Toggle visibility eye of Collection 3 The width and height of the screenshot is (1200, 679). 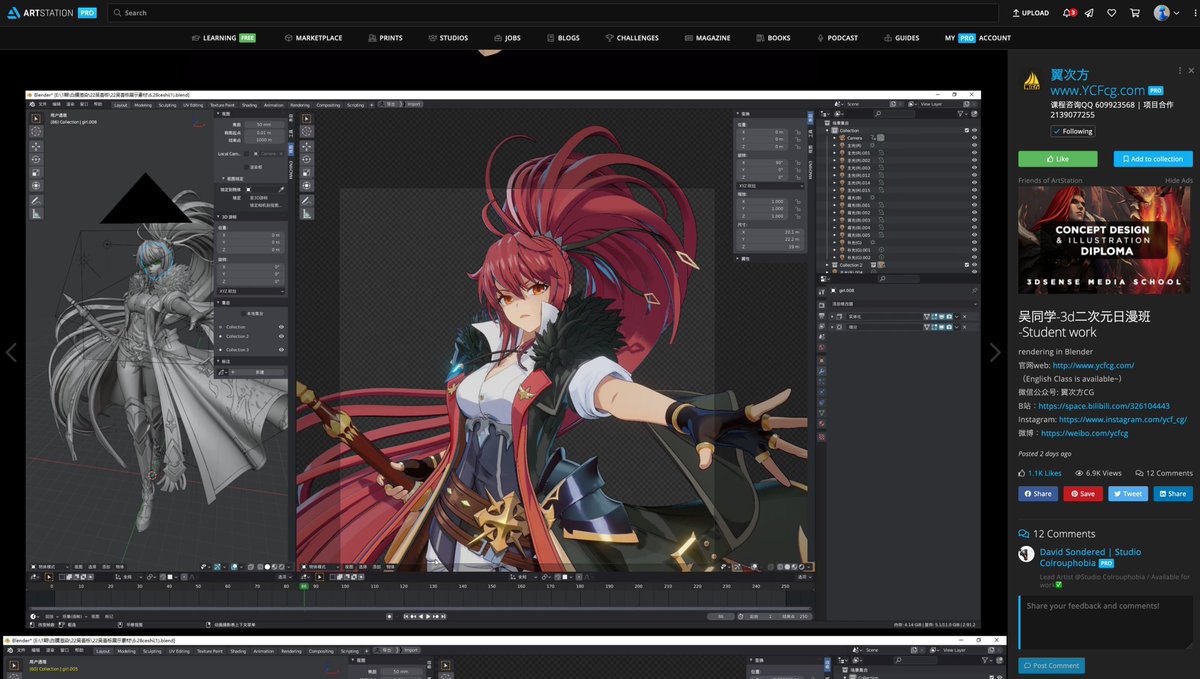coord(281,350)
